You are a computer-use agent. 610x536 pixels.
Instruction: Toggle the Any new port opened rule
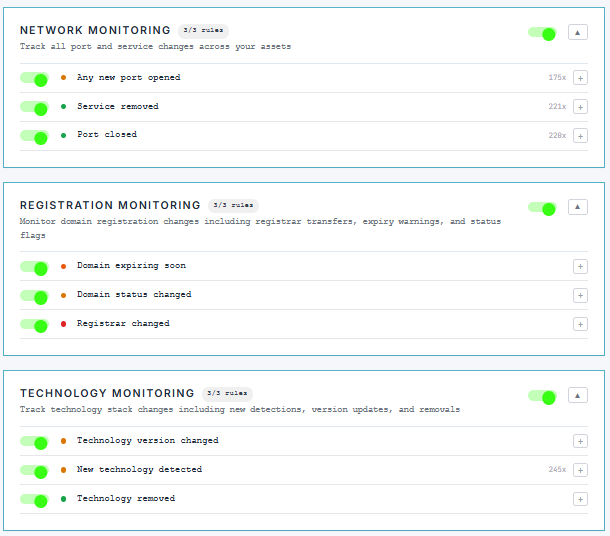pyautogui.click(x=34, y=79)
